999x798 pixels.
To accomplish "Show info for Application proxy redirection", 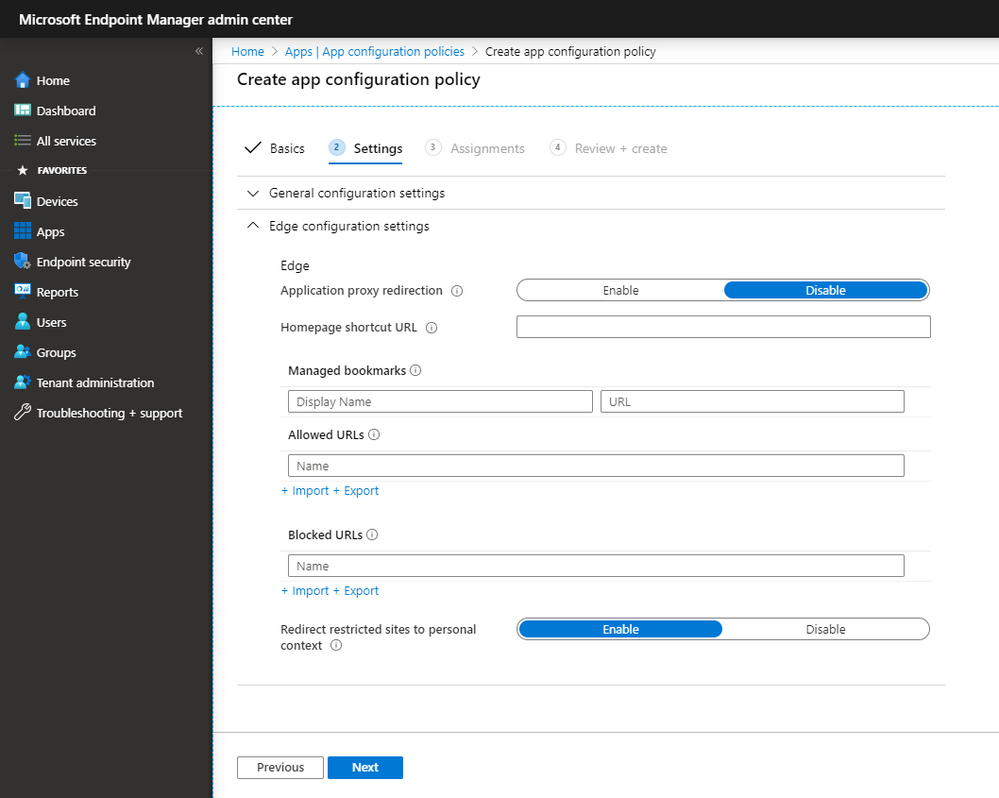I will 457,291.
